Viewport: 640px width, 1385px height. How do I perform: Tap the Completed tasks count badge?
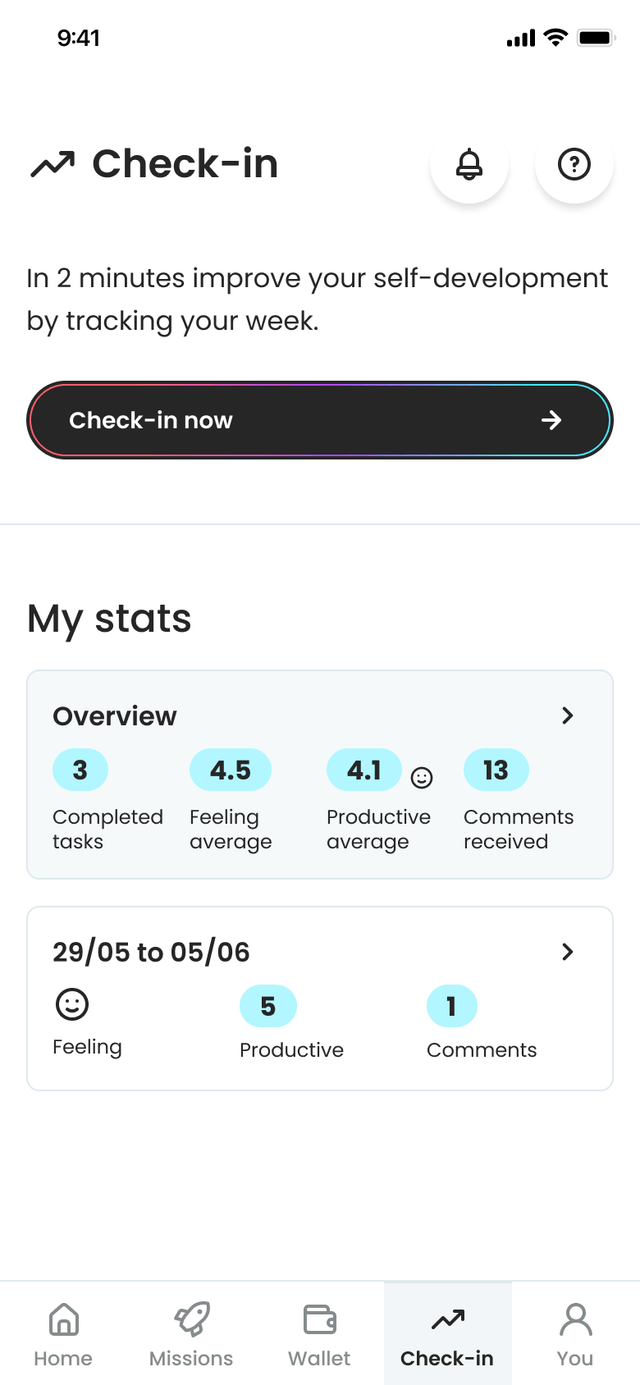[x=80, y=770]
